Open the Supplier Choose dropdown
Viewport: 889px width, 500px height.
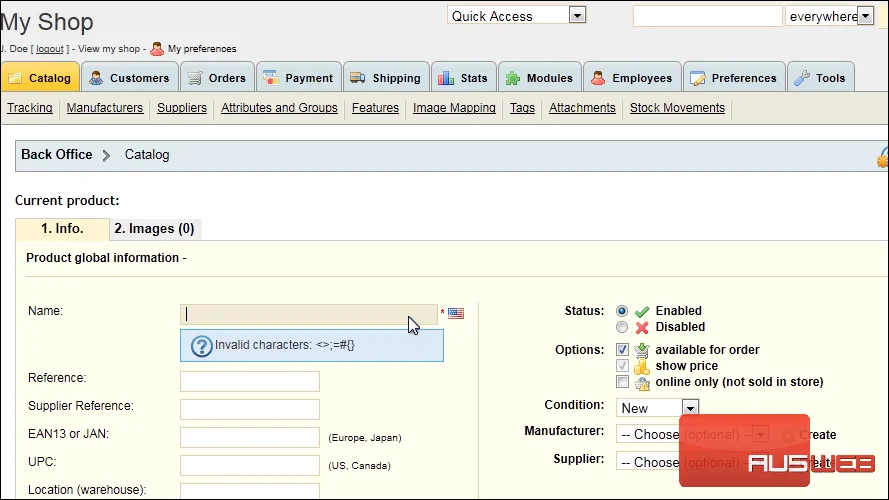coord(692,462)
